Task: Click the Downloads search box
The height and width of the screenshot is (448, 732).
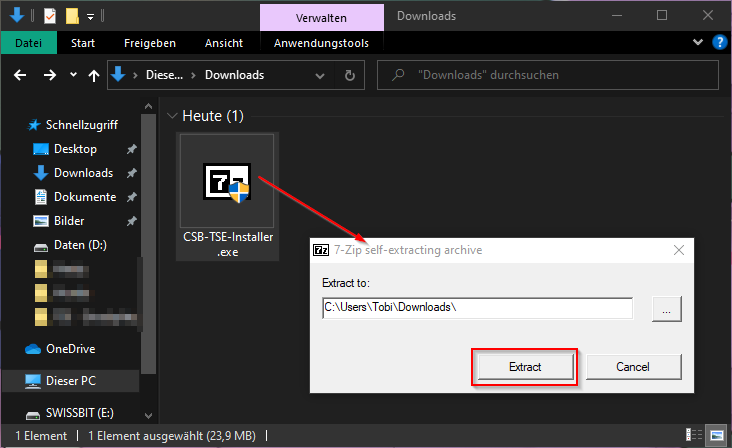Action: tap(548, 75)
